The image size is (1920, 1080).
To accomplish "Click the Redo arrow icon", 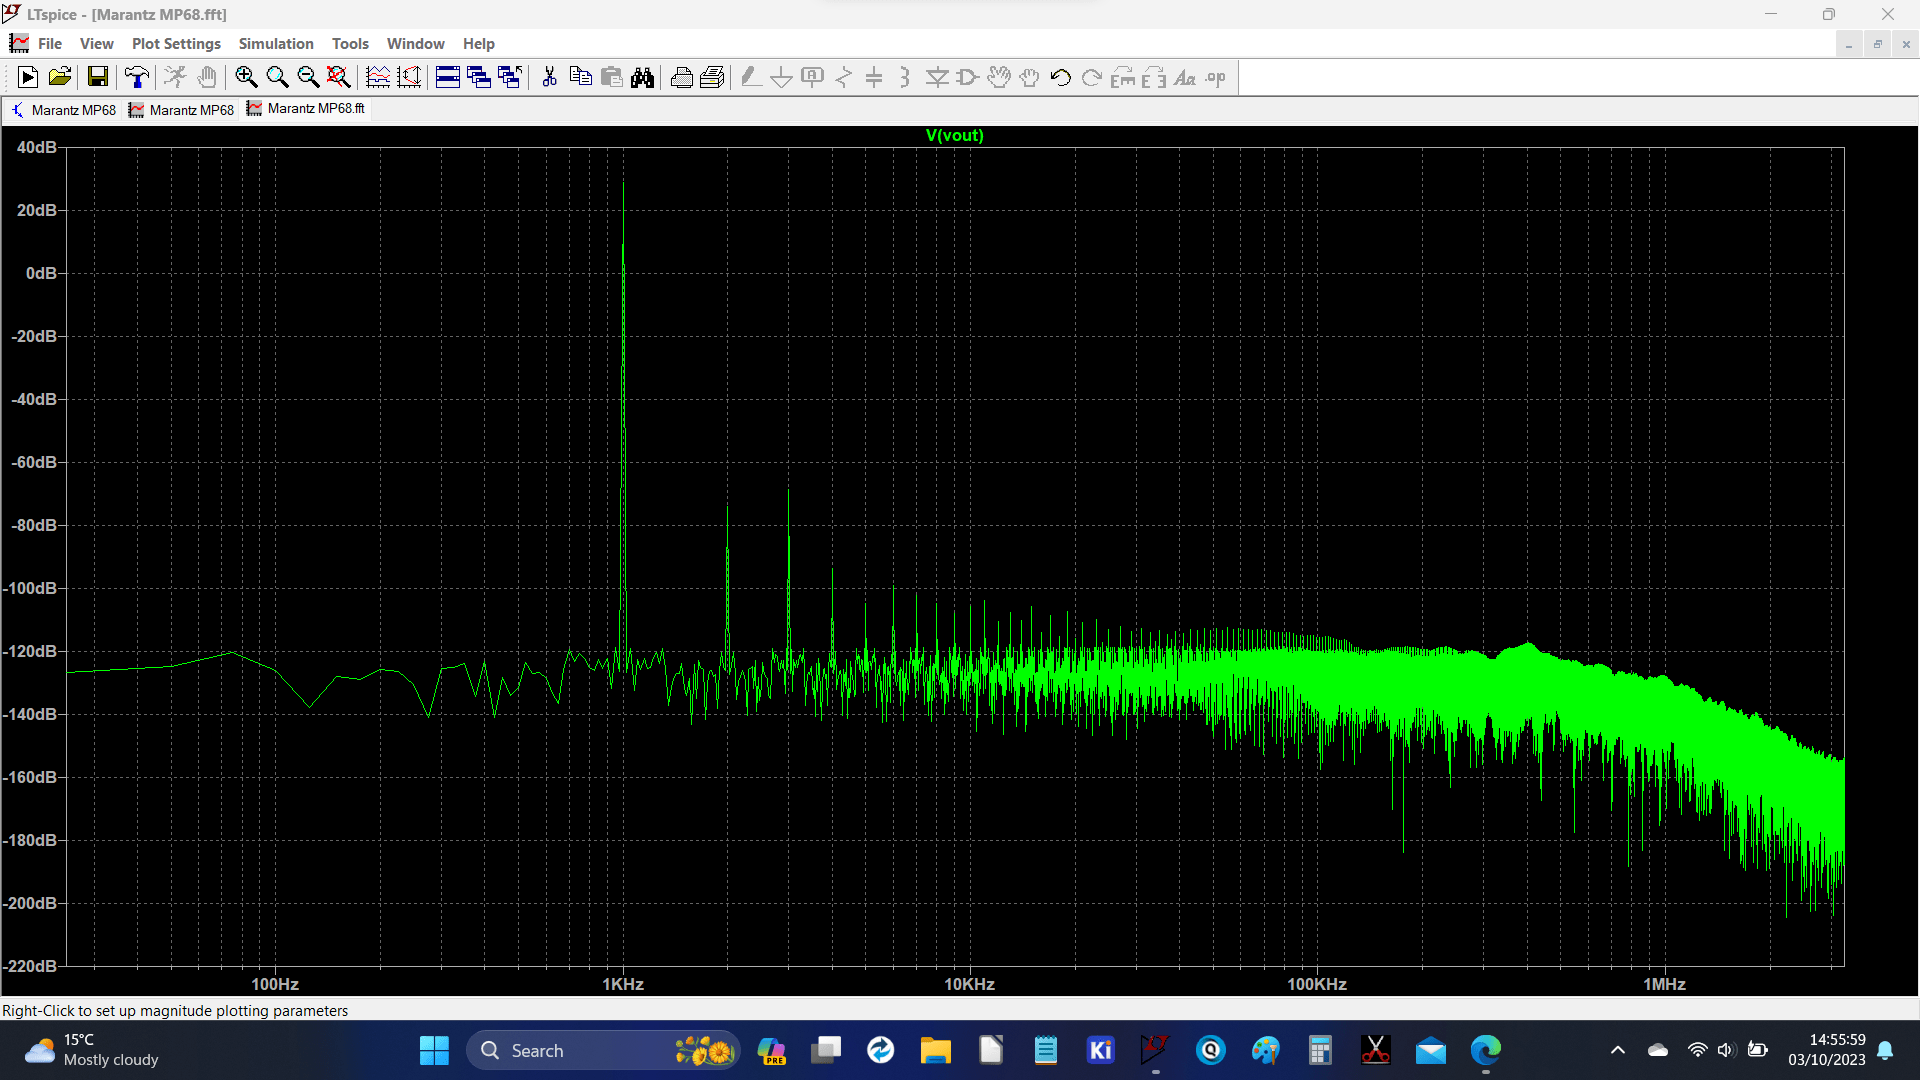I will point(1092,77).
